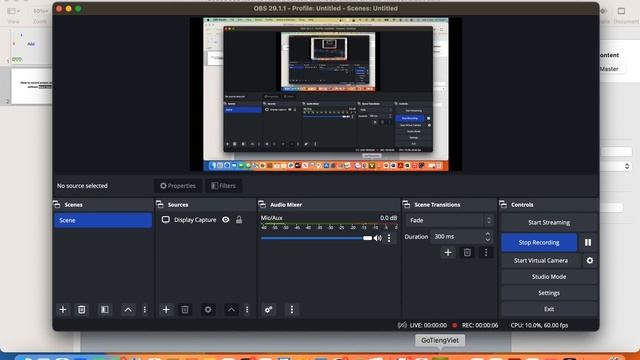Add a new source with plus icon
Screen dimensions: 640x360
pos(166,310)
